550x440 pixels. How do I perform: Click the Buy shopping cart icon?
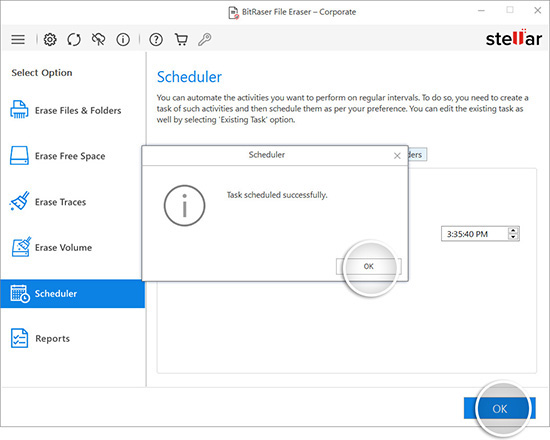coord(181,39)
